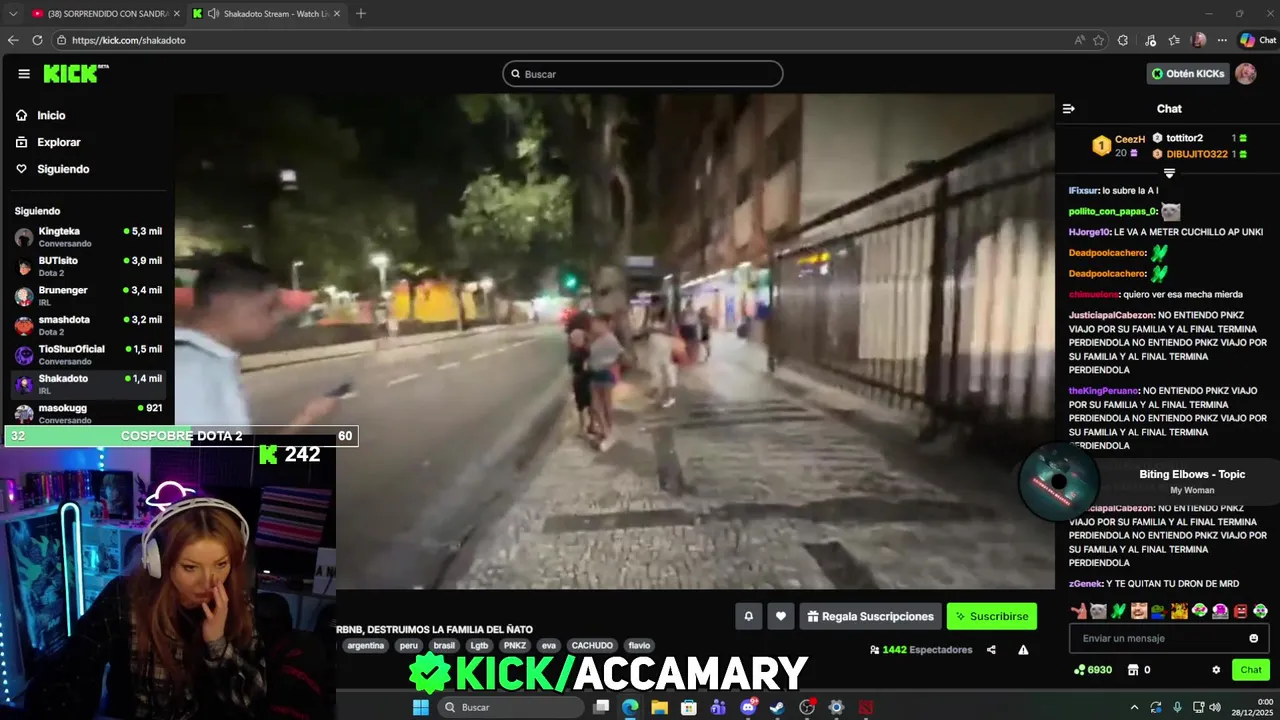Click username zGenek in chat
Viewport: 1280px width, 720px height.
1085,584
